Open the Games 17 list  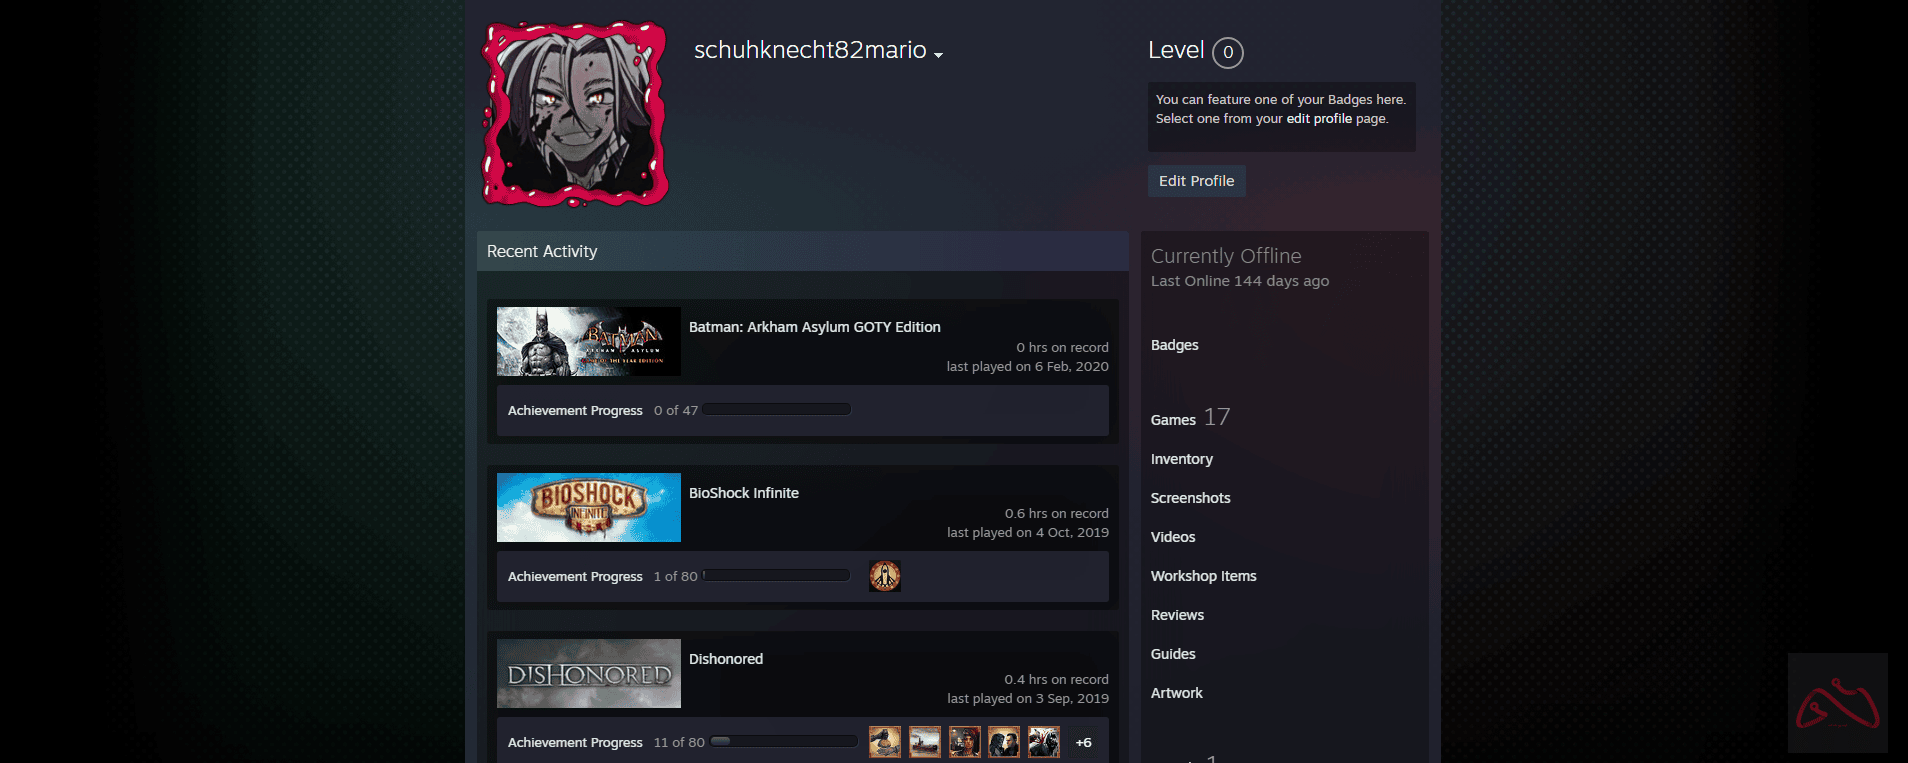point(1190,418)
